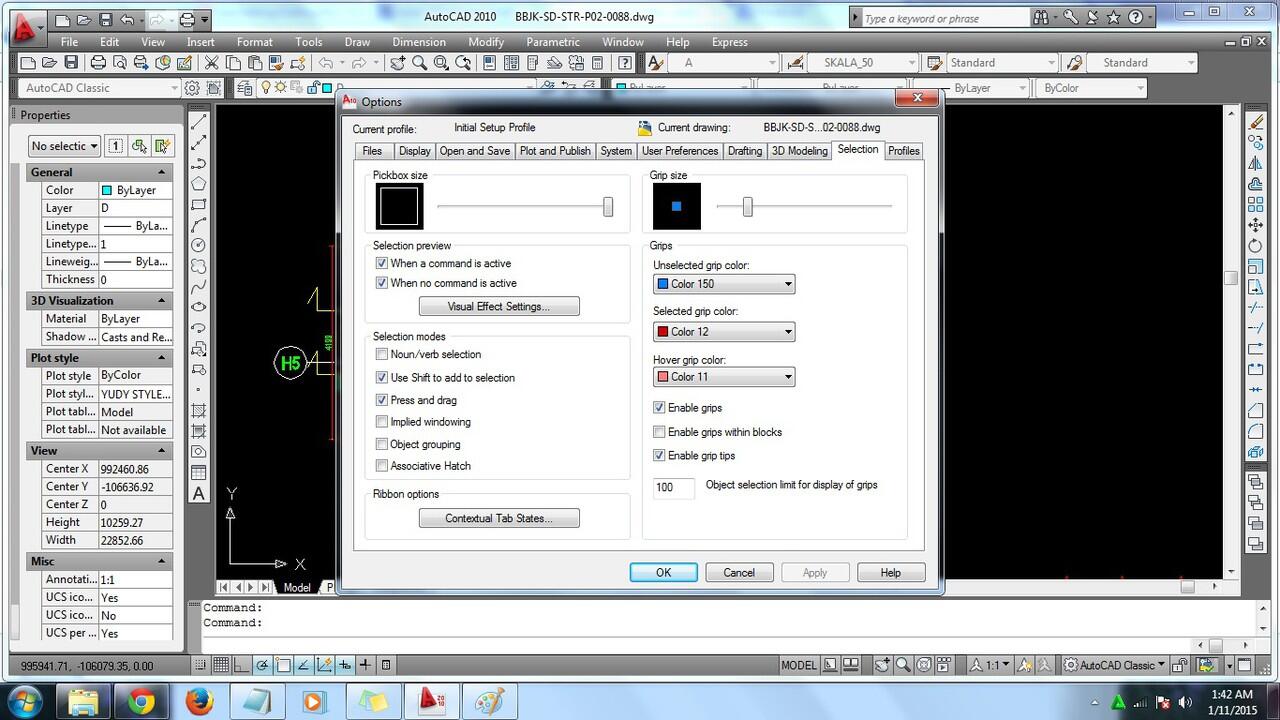Click the Zoom Realtime magnifier icon
Image resolution: width=1280 pixels, height=720 pixels.
419,62
